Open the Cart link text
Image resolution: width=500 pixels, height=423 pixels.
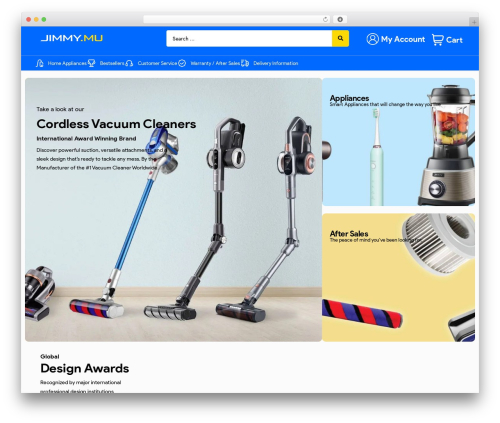pyautogui.click(x=454, y=40)
